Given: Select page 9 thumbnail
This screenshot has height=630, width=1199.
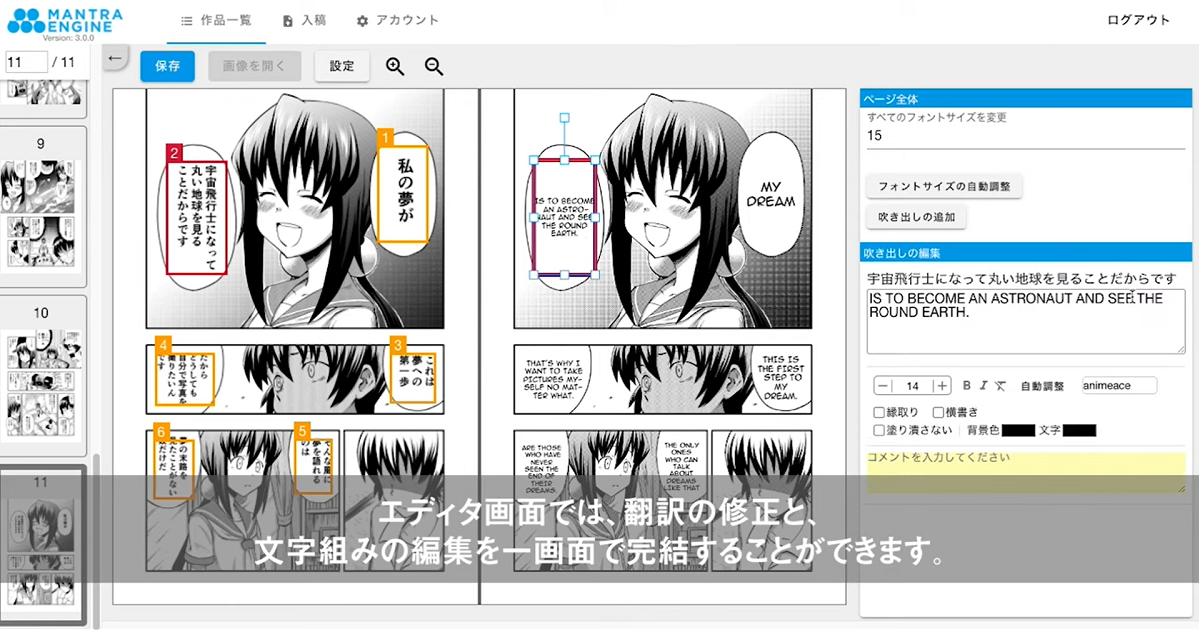Looking at the screenshot, I should (41, 213).
